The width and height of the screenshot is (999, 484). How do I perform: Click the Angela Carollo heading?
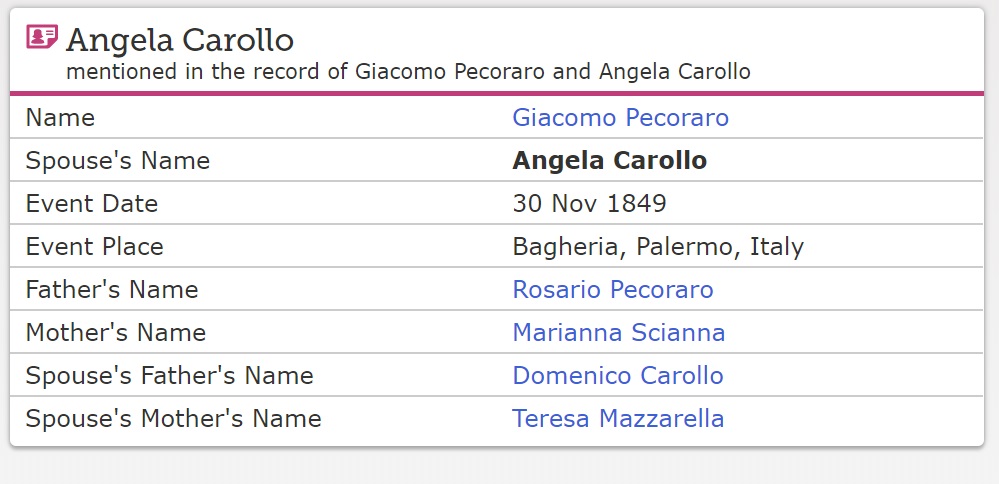[180, 40]
